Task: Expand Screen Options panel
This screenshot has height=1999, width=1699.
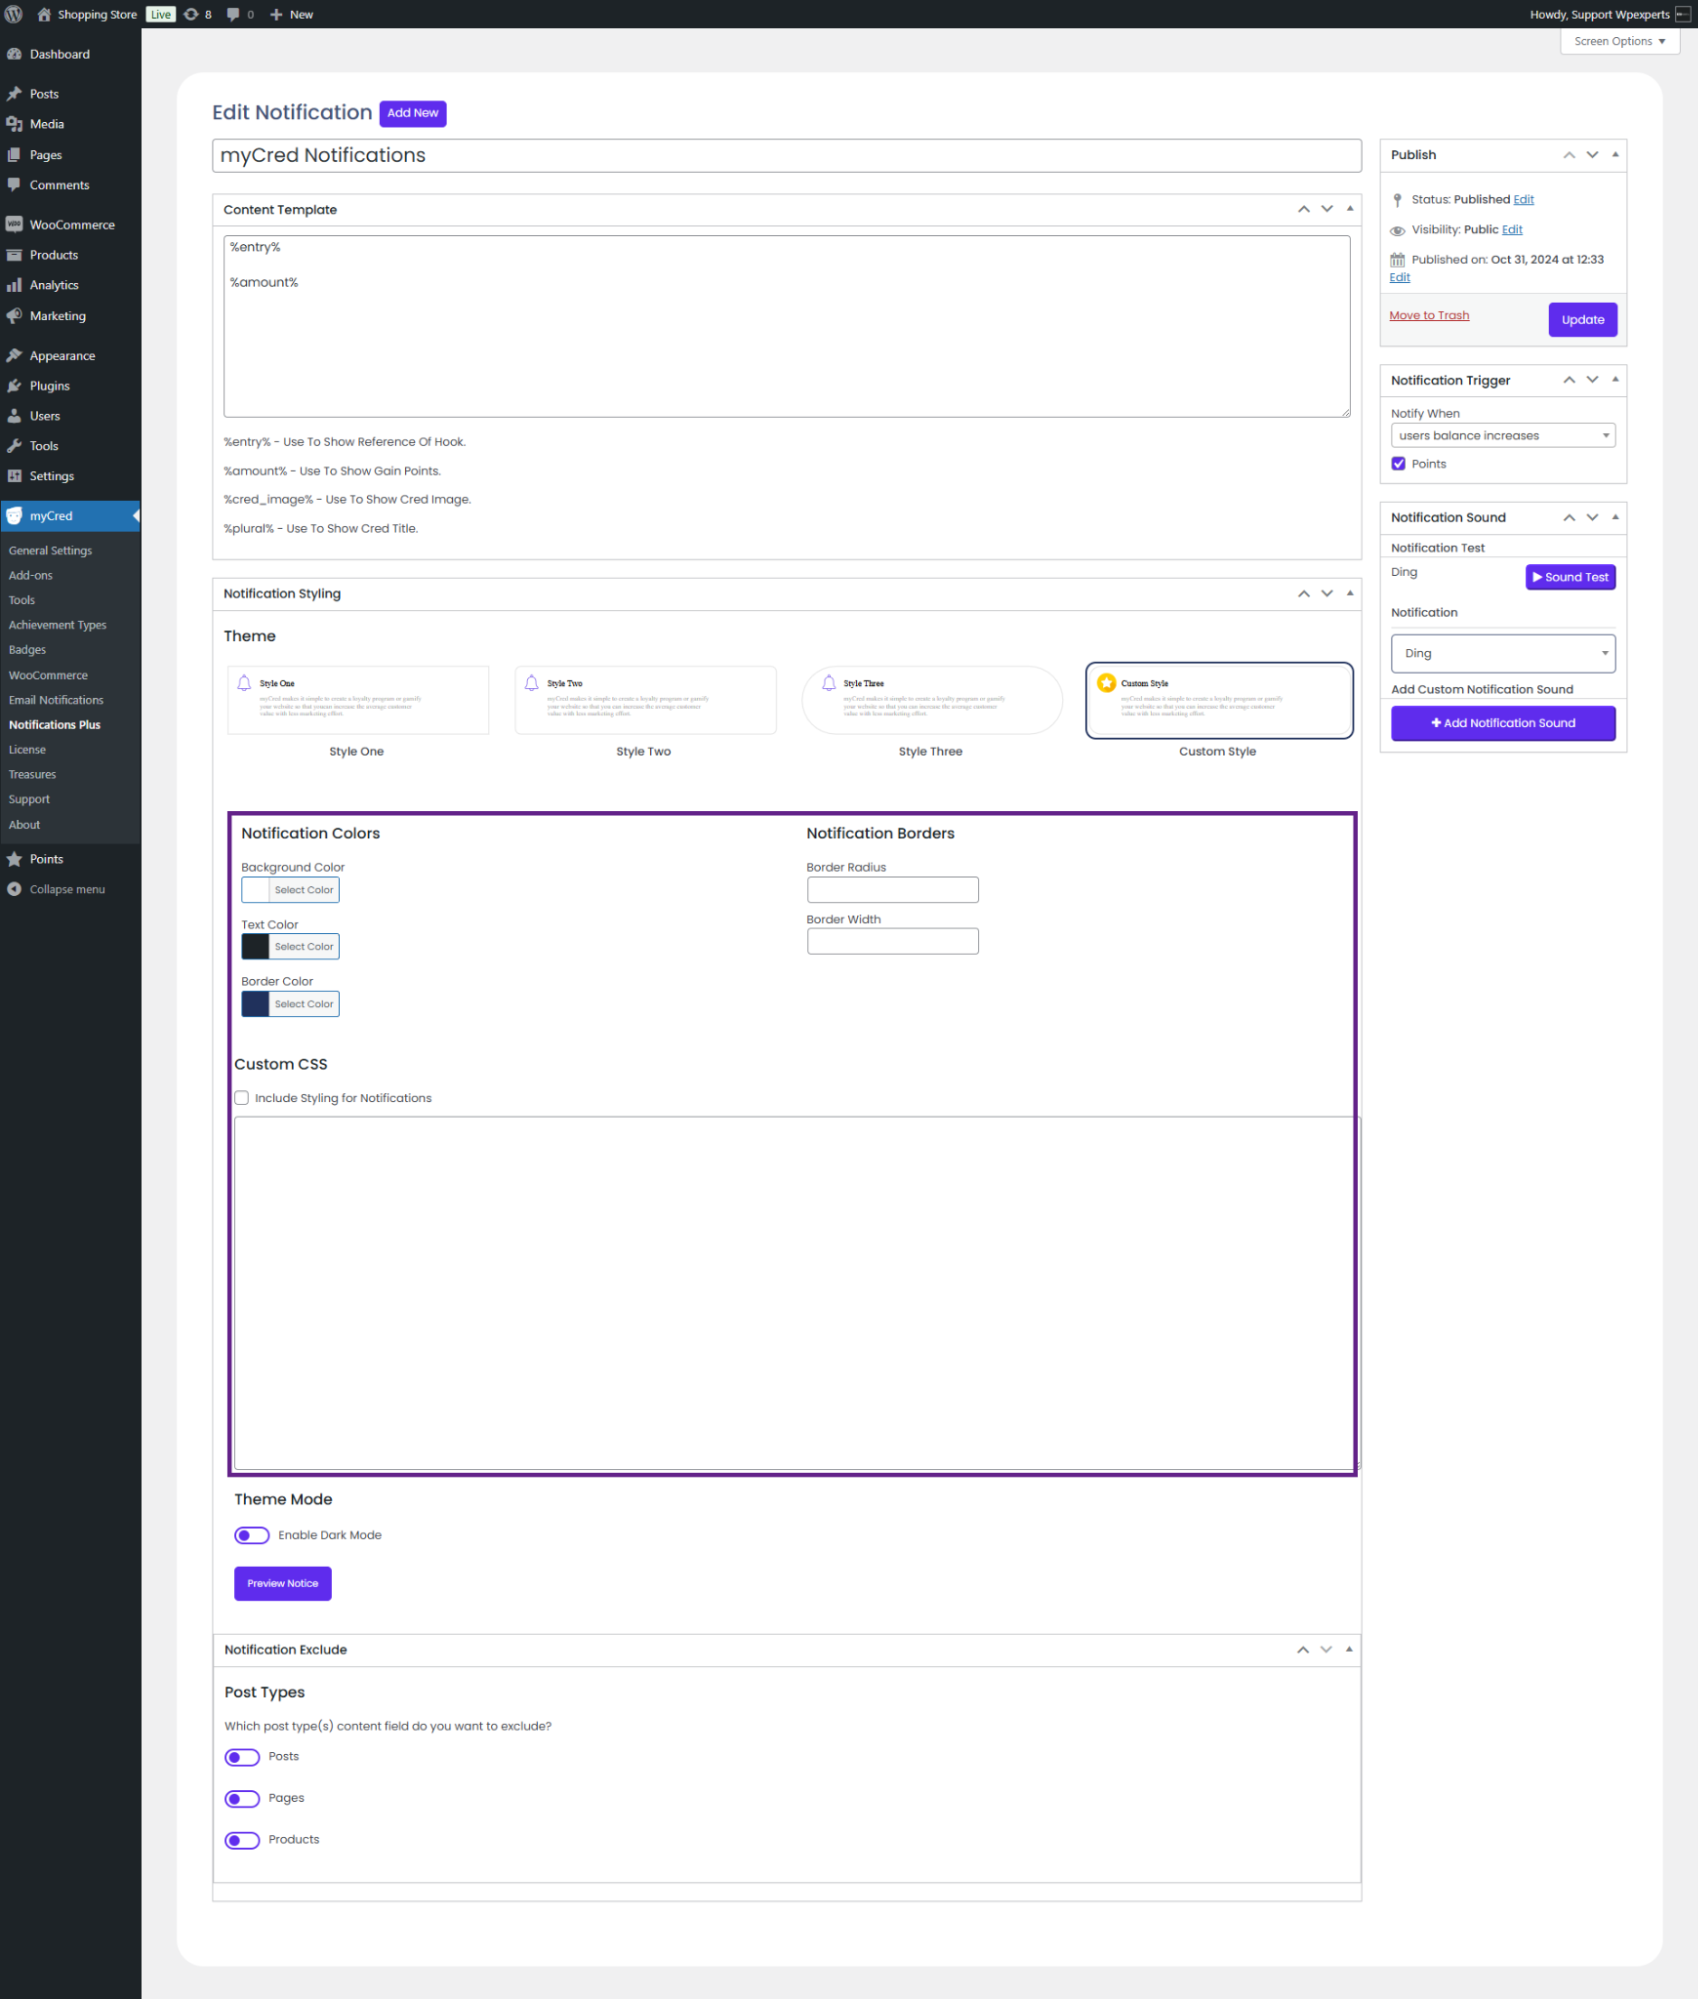Action: [x=1619, y=41]
